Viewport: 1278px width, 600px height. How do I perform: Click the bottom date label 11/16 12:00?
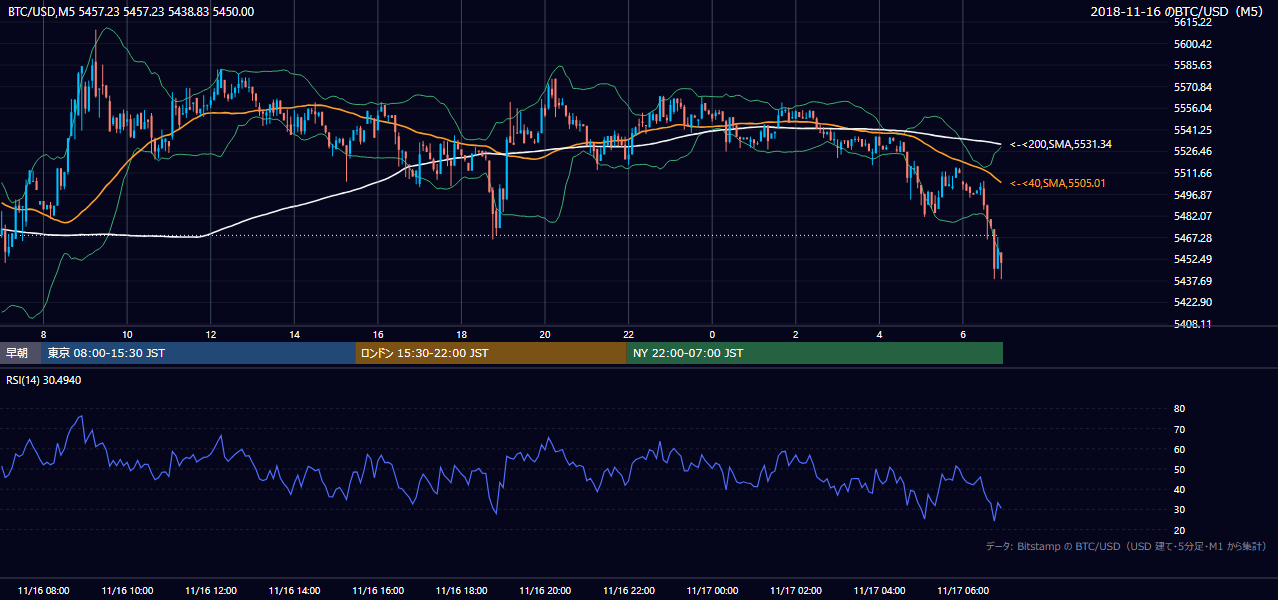[x=211, y=591]
